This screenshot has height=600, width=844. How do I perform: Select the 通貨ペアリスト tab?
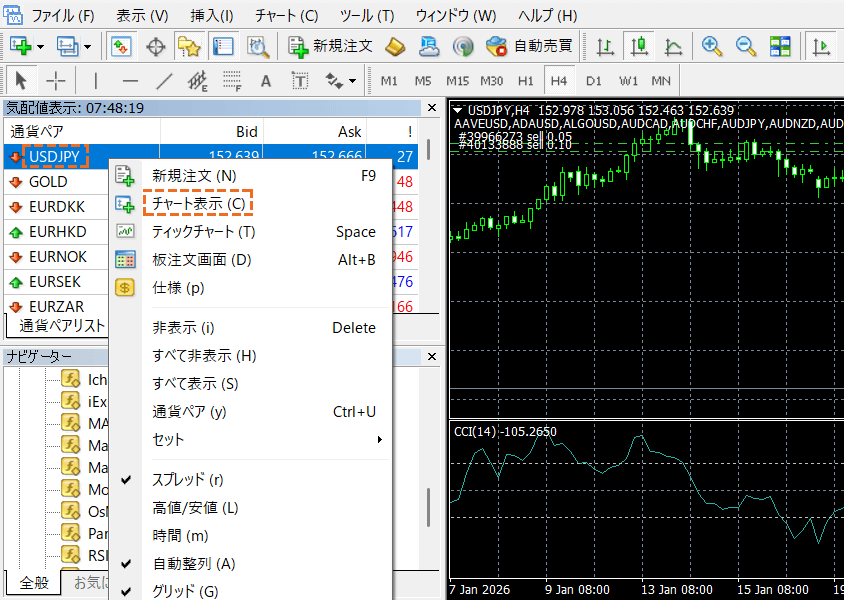[x=62, y=326]
